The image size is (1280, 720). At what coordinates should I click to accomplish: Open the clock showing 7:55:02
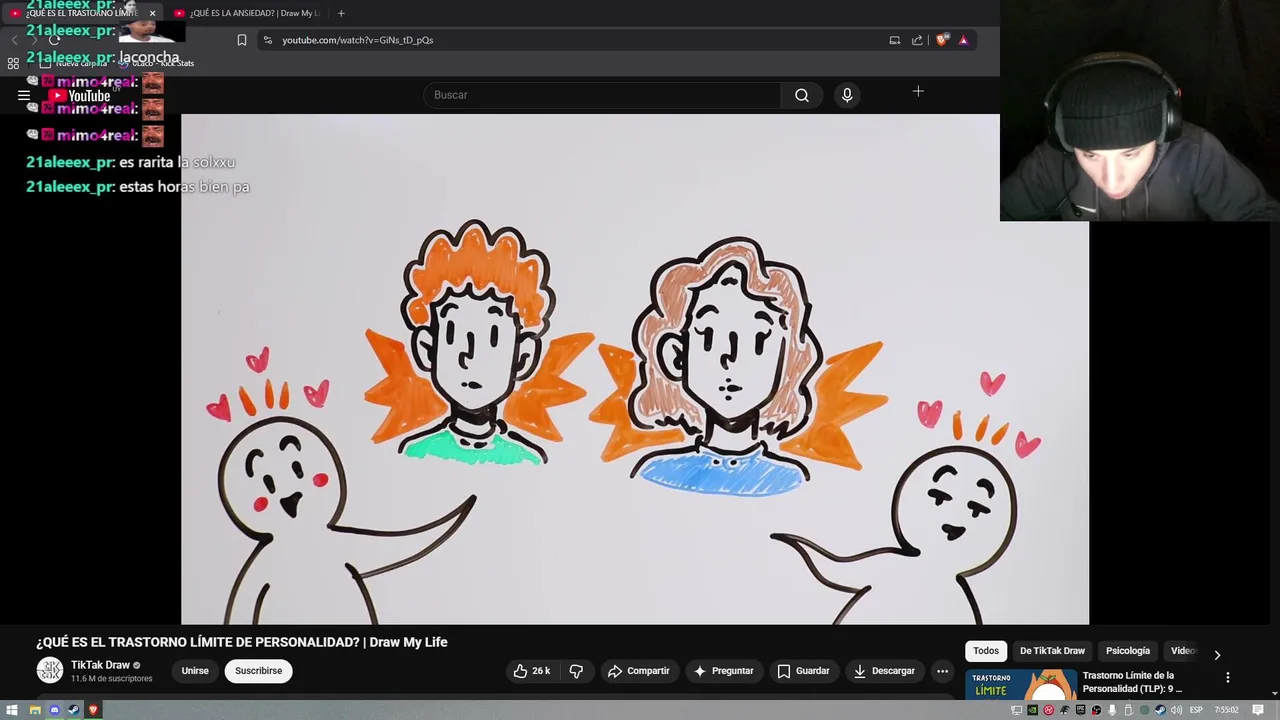1226,710
